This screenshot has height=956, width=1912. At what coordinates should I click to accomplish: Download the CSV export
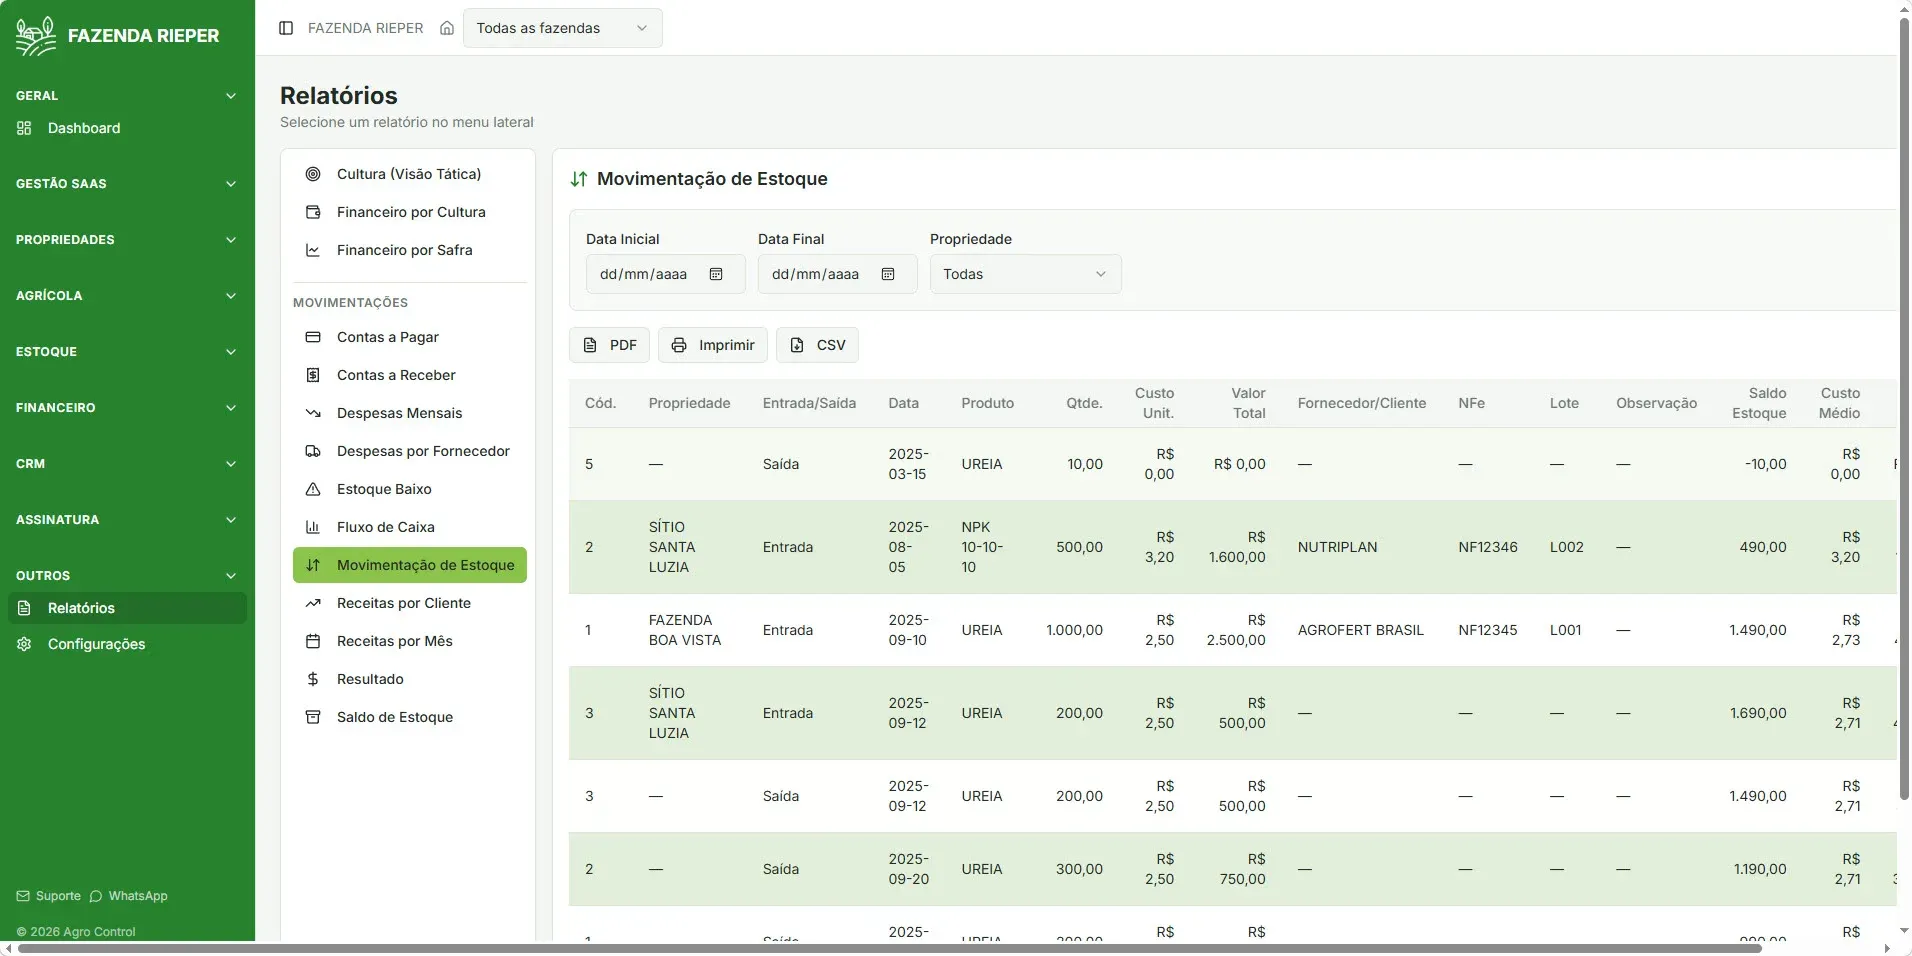click(x=817, y=345)
